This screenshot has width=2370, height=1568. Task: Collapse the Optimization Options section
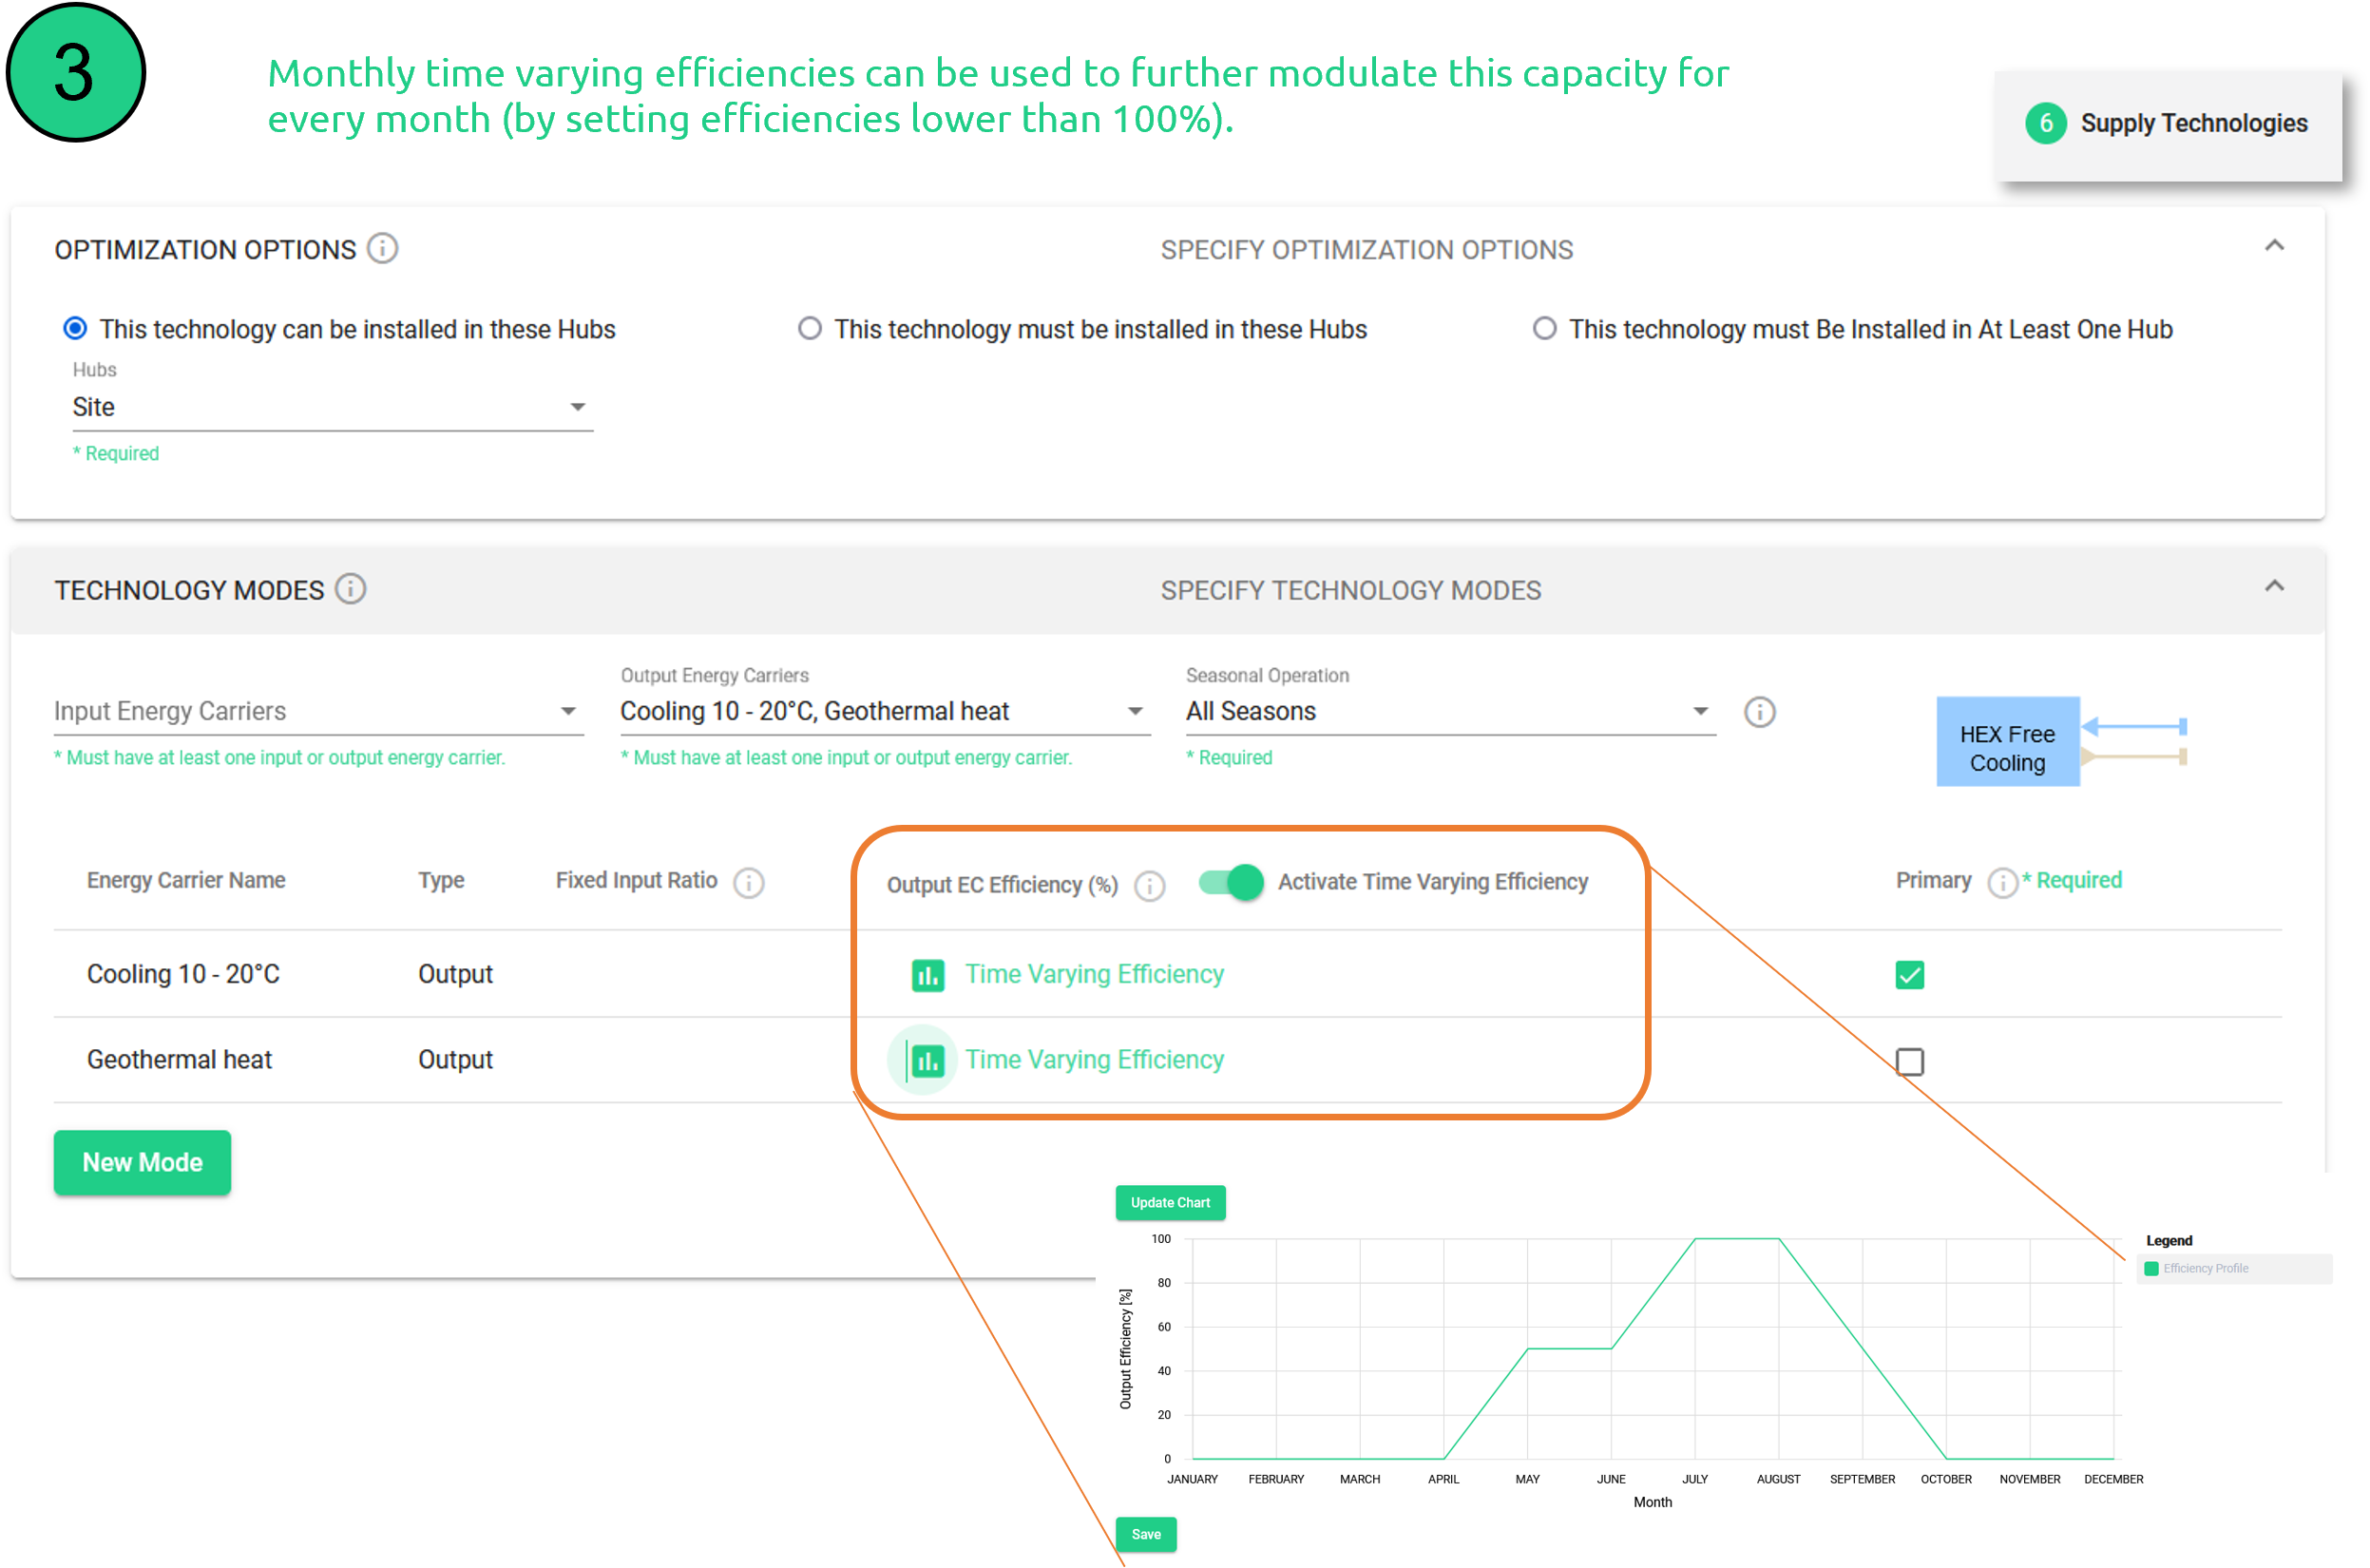point(2273,246)
